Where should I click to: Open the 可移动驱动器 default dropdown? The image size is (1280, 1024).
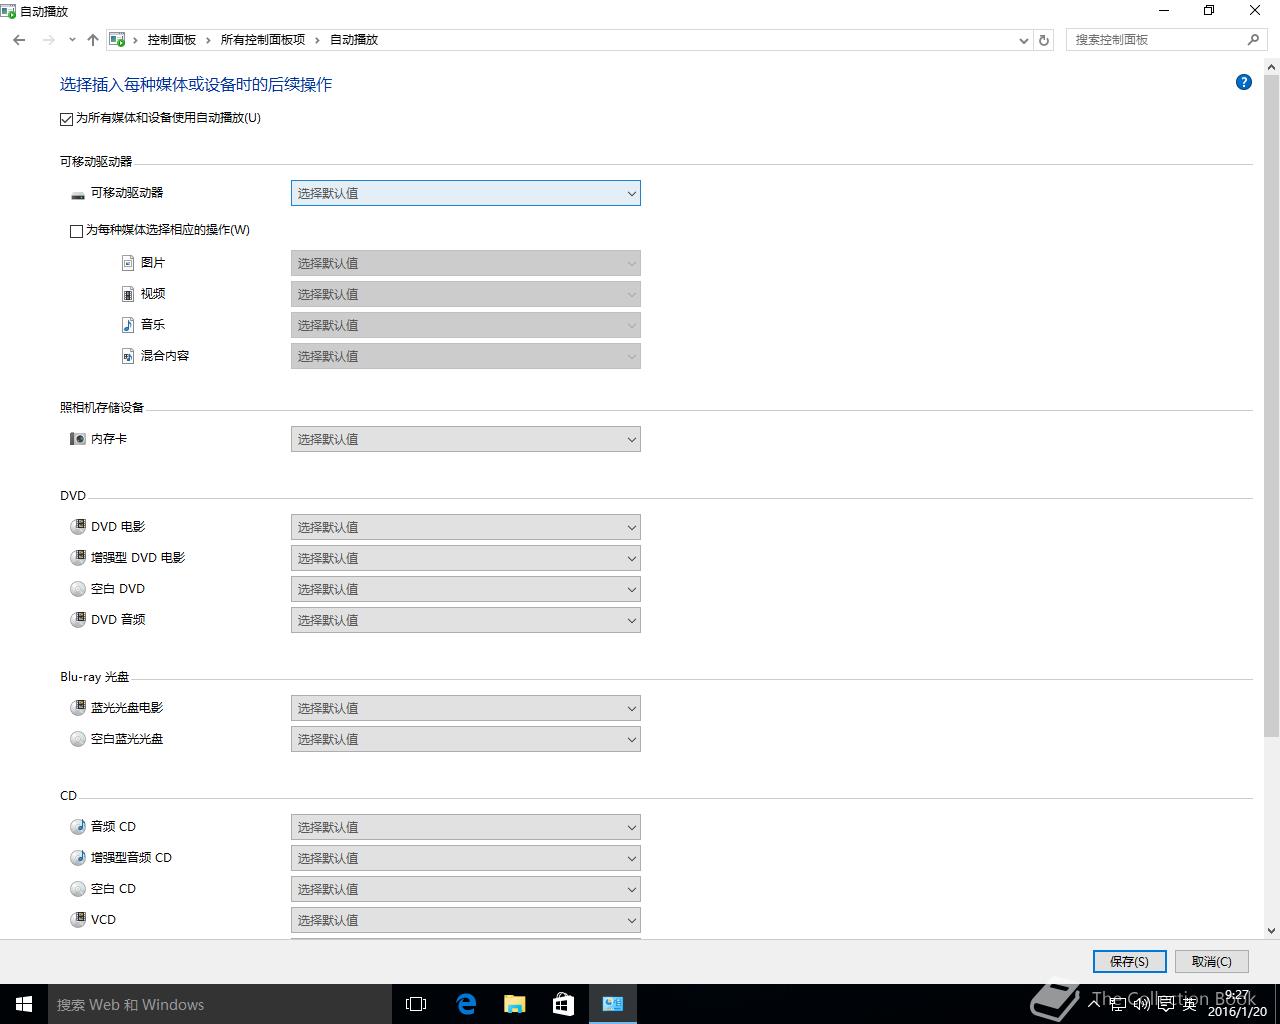466,193
